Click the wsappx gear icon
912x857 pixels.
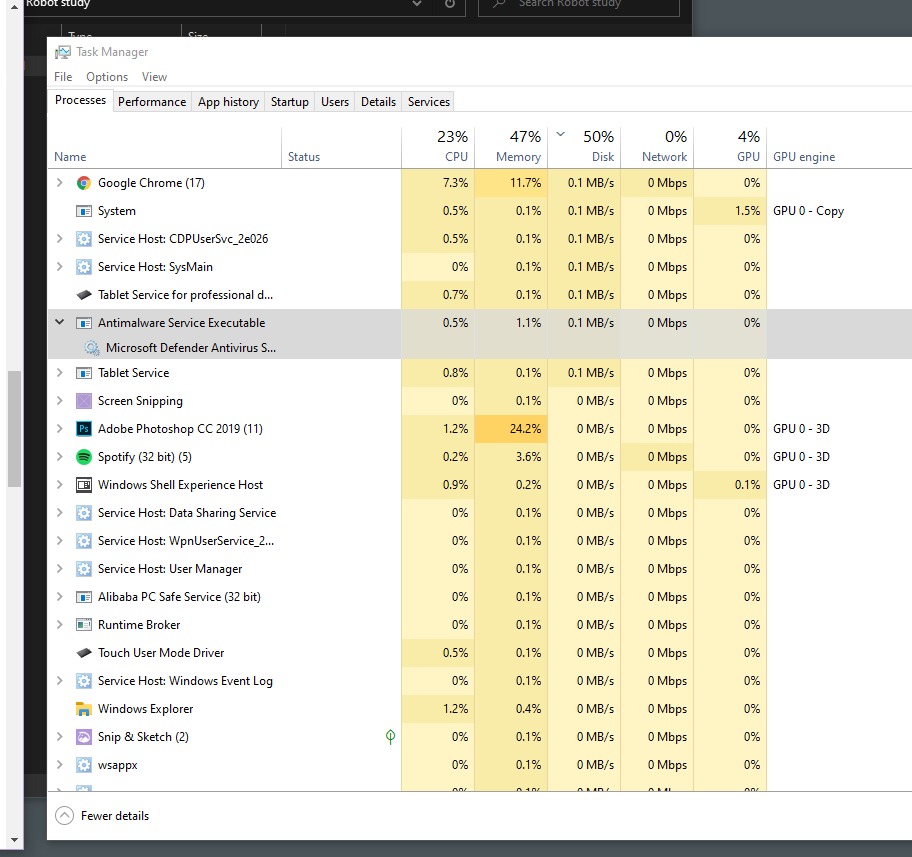pyautogui.click(x=84, y=765)
